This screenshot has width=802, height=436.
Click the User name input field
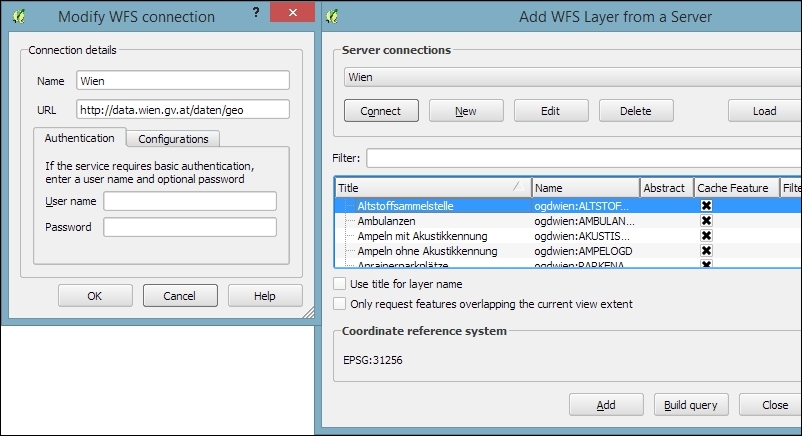pyautogui.click(x=190, y=201)
